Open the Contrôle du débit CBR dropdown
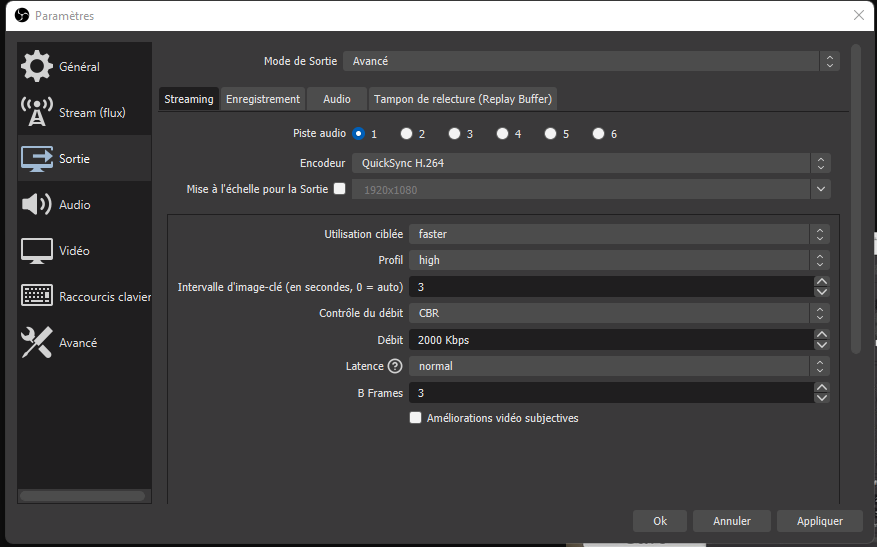 [x=618, y=314]
